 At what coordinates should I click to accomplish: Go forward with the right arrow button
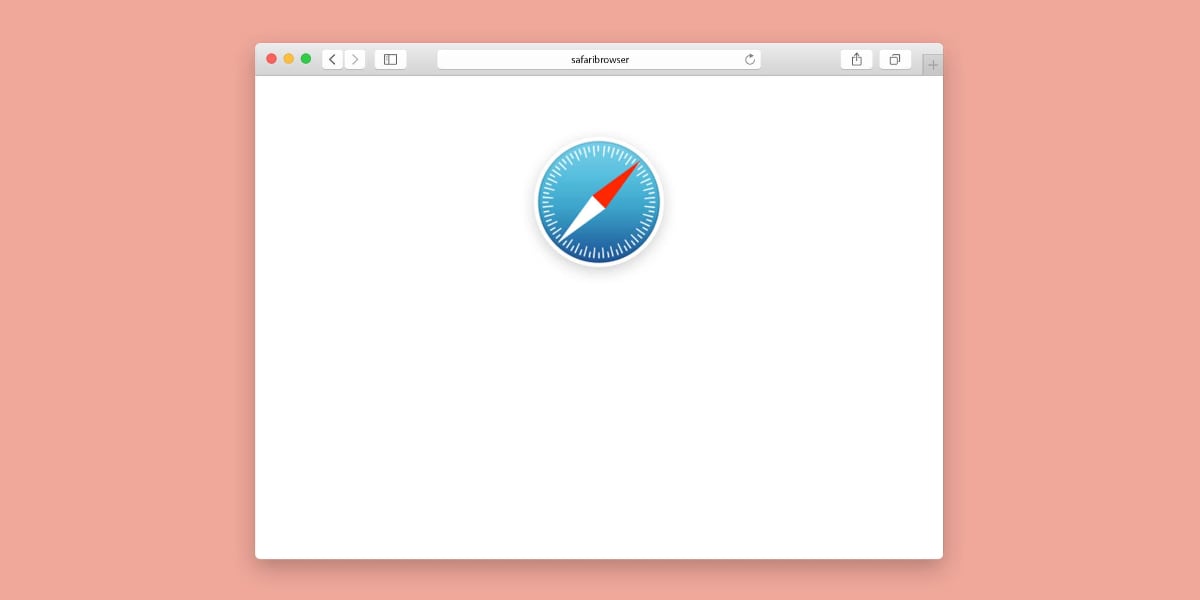point(355,59)
